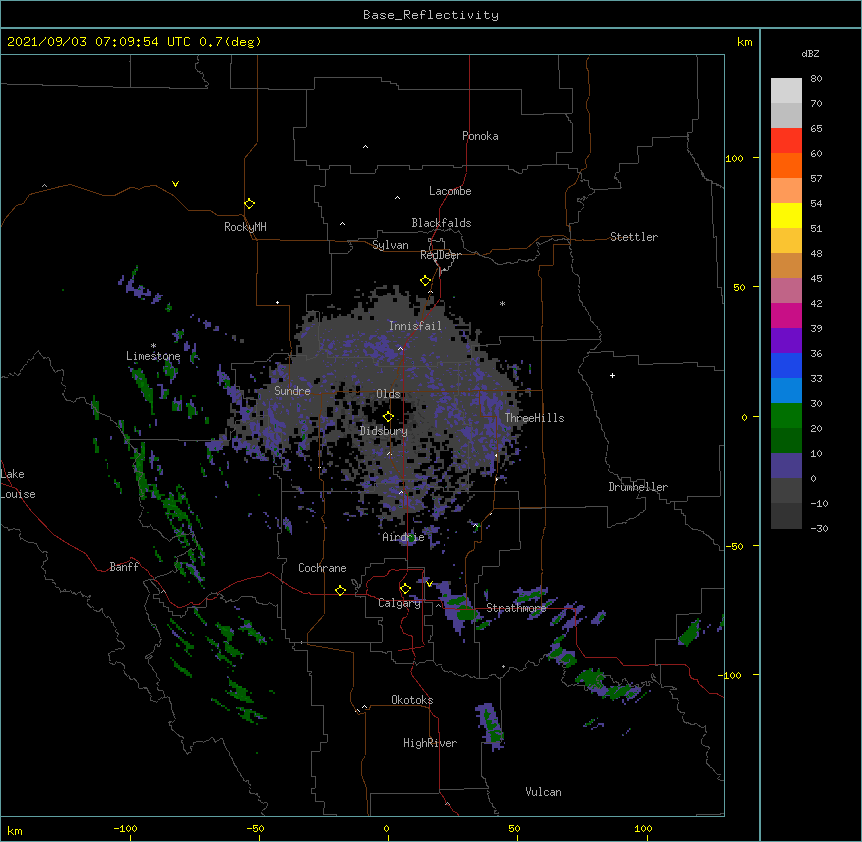Screen dimensions: 862x842
Task: Click the Airdrie city label
Action: click(403, 537)
